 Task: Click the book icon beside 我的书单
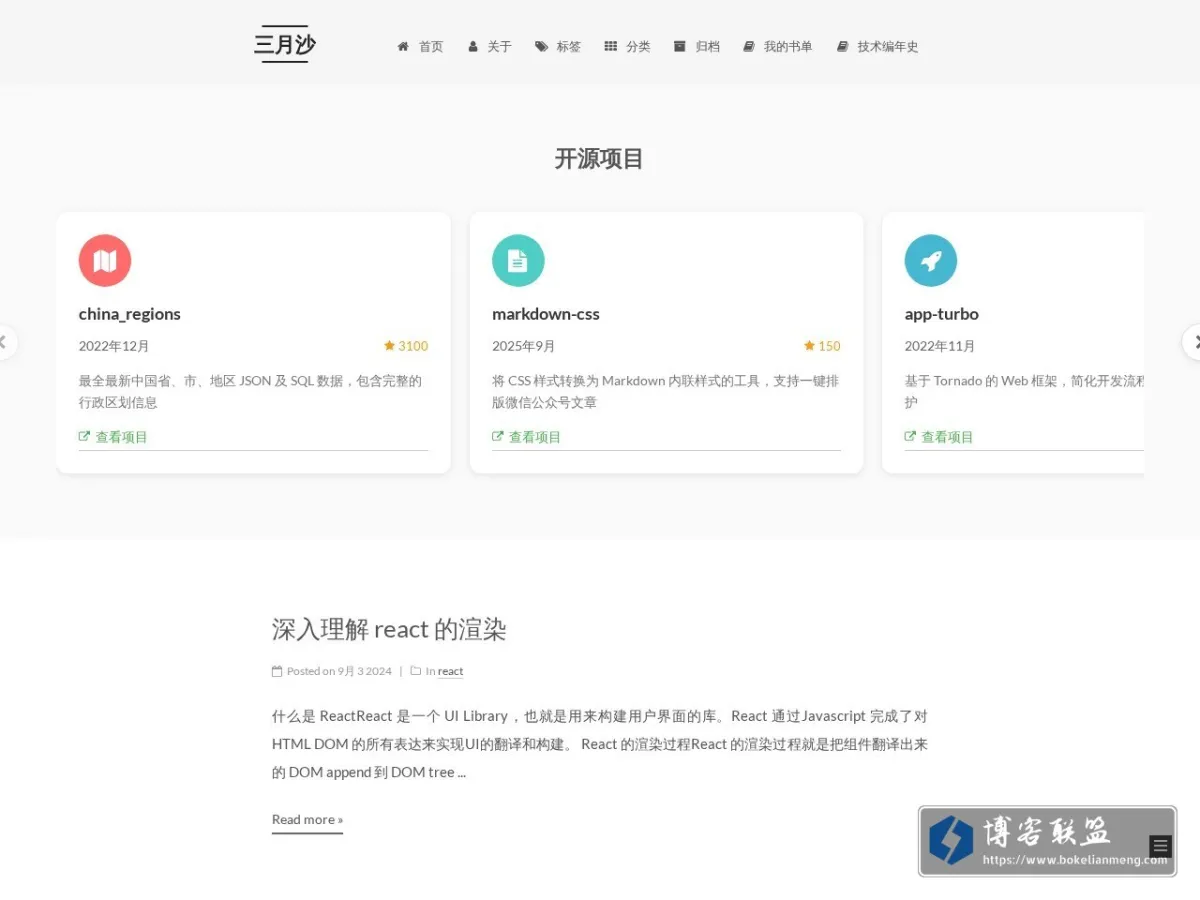tap(749, 47)
